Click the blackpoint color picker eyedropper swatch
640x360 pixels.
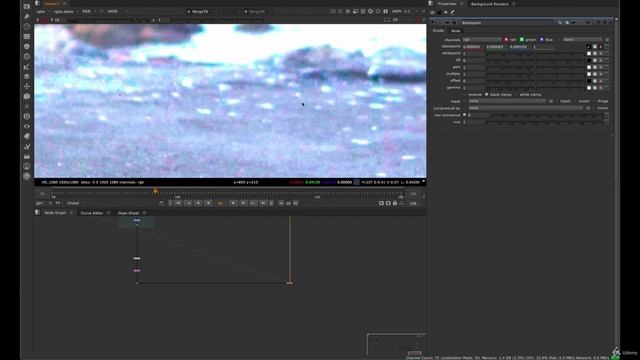589,47
